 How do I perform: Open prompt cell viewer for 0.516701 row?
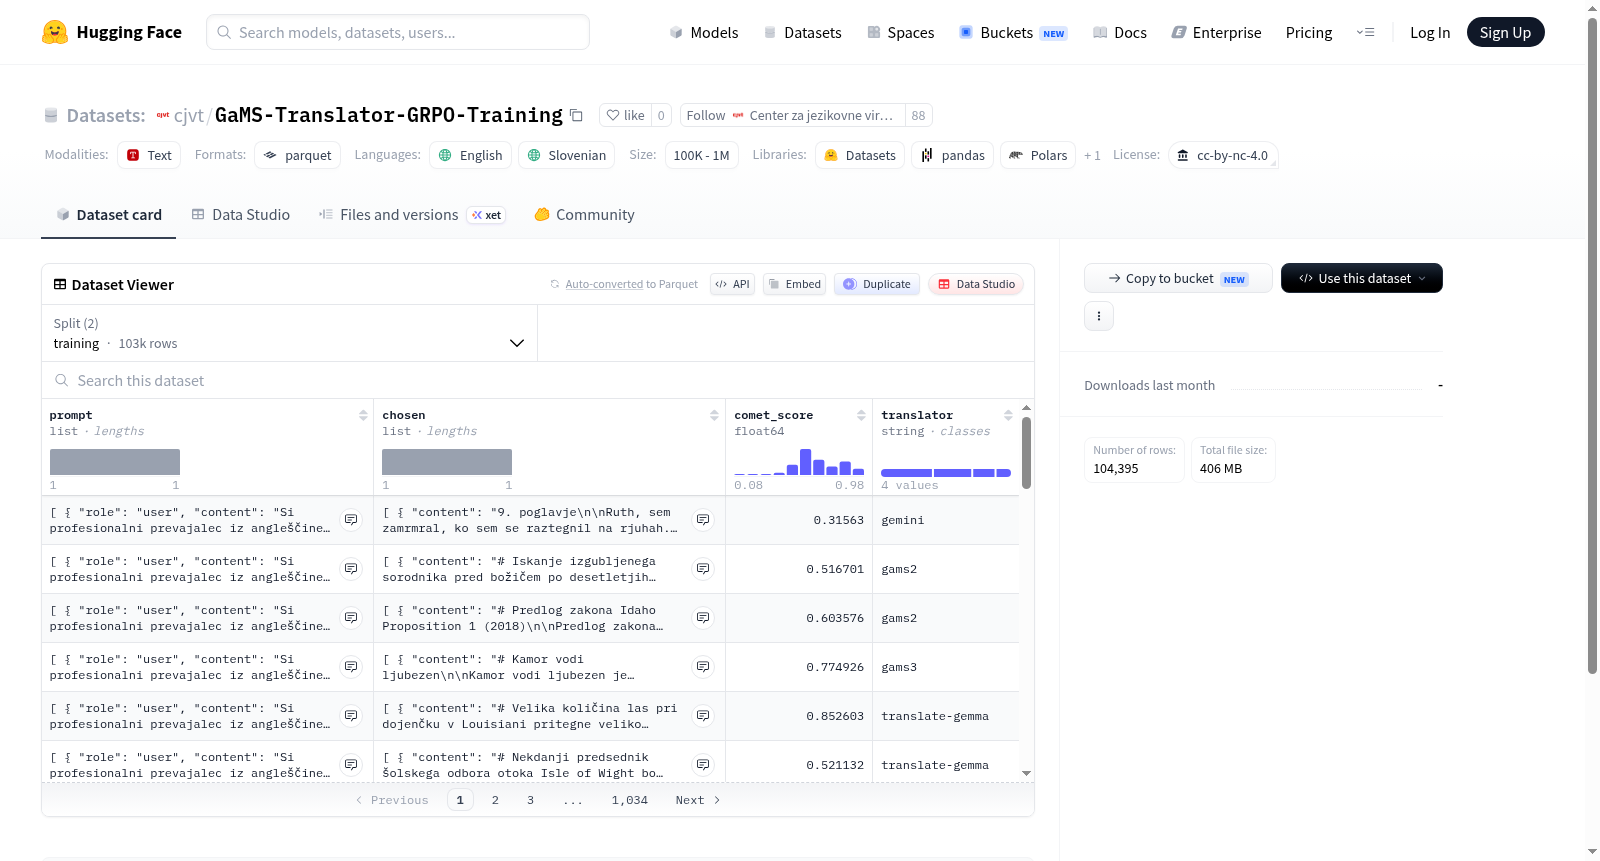click(351, 569)
